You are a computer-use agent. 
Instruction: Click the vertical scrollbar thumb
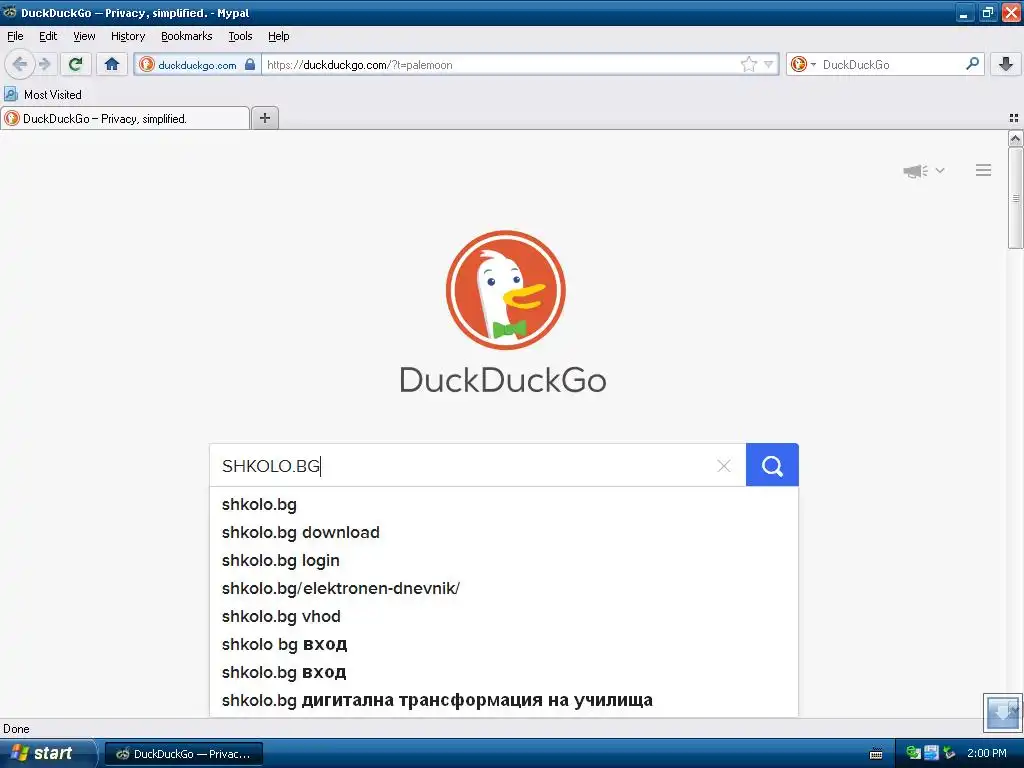[1015, 198]
